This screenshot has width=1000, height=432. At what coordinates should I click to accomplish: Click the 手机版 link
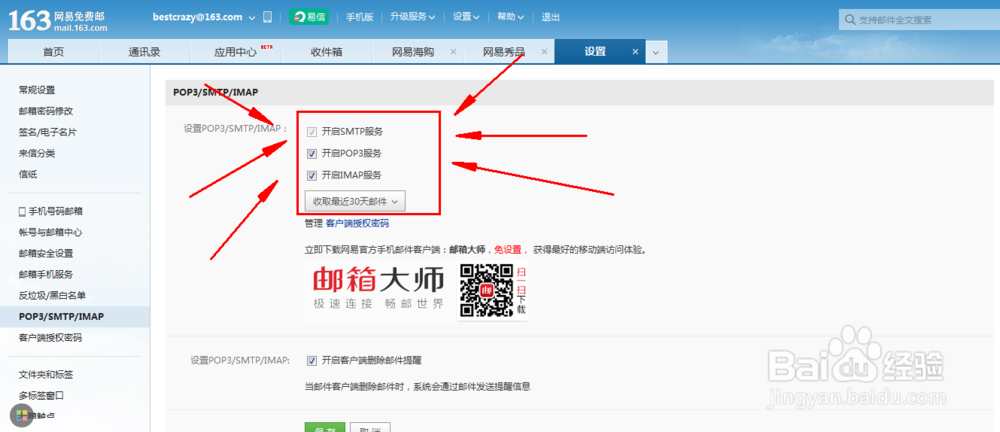click(x=360, y=17)
